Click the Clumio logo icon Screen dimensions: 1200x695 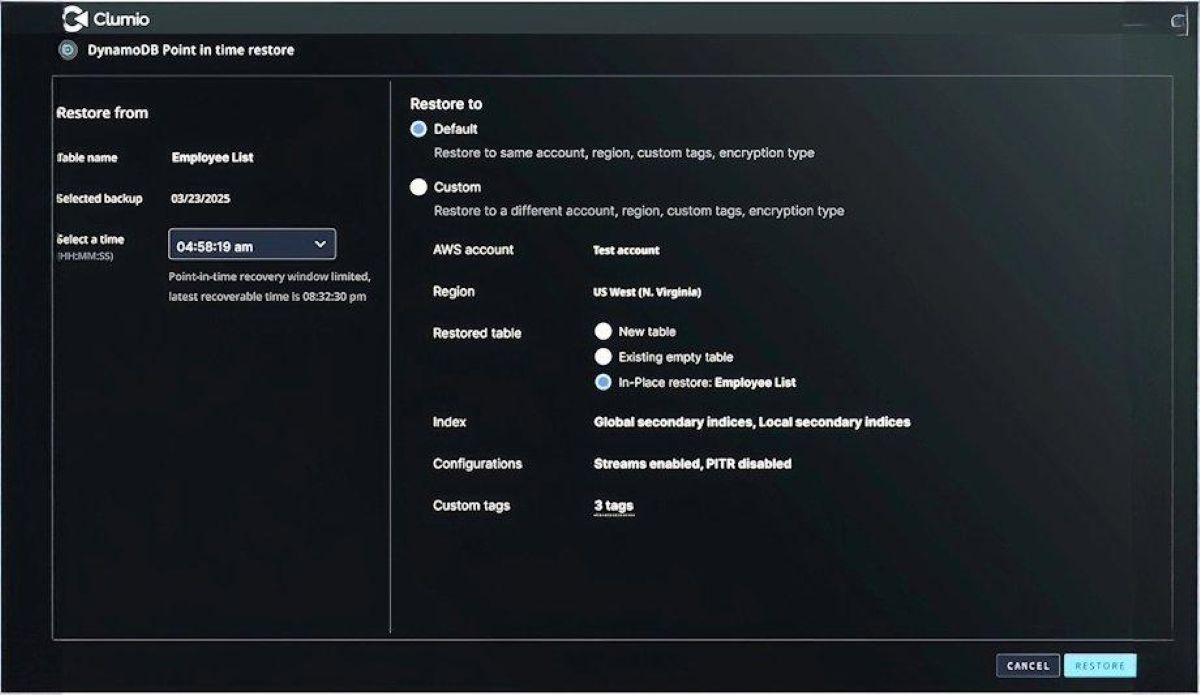pyautogui.click(x=74, y=18)
